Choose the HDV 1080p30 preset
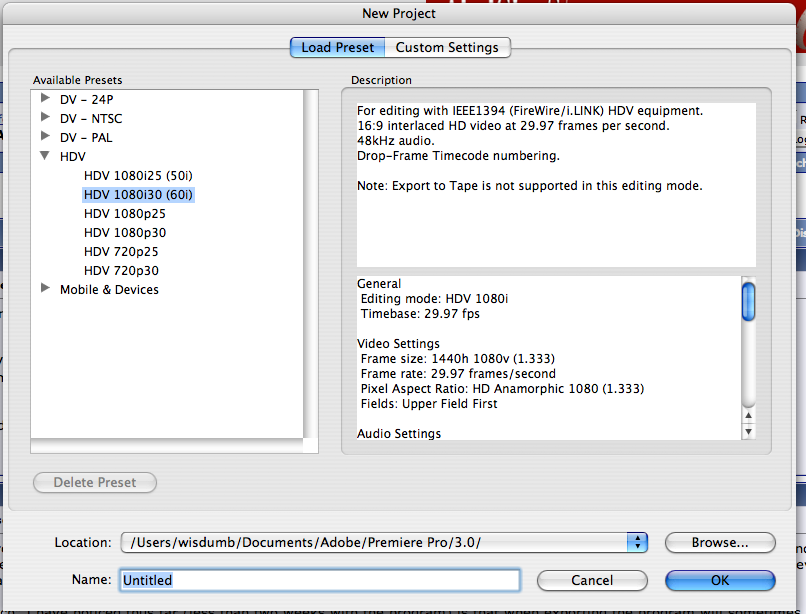 coord(125,233)
